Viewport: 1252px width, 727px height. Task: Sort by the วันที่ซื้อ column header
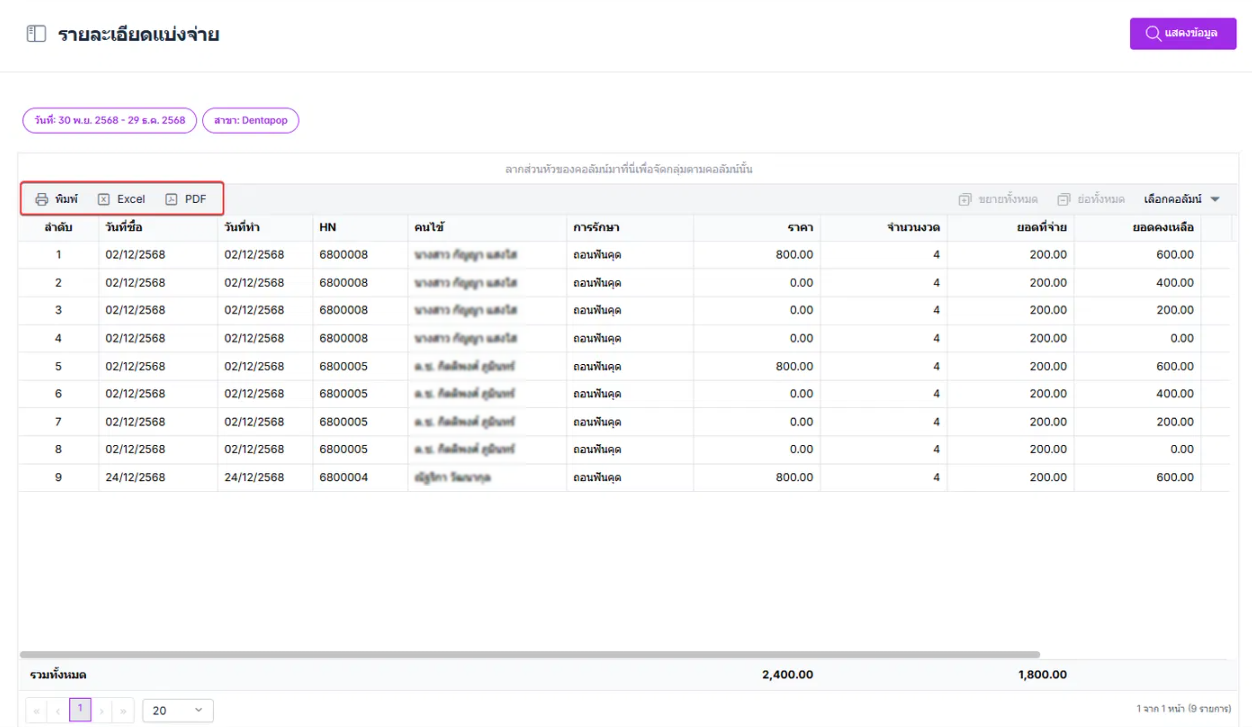(158, 228)
